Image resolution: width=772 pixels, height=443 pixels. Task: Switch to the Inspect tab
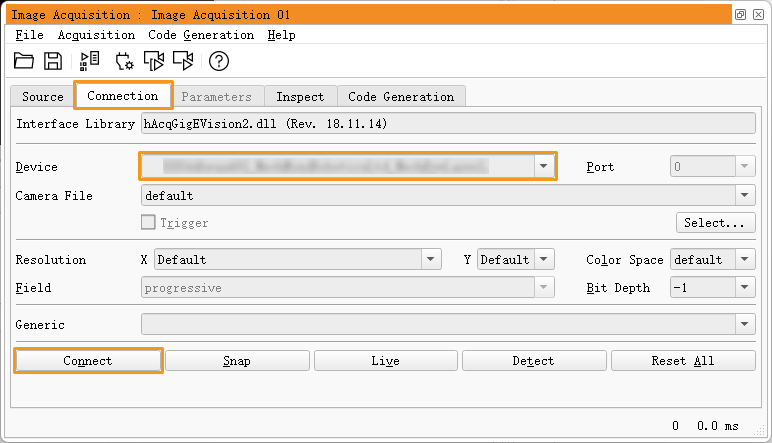coord(300,97)
